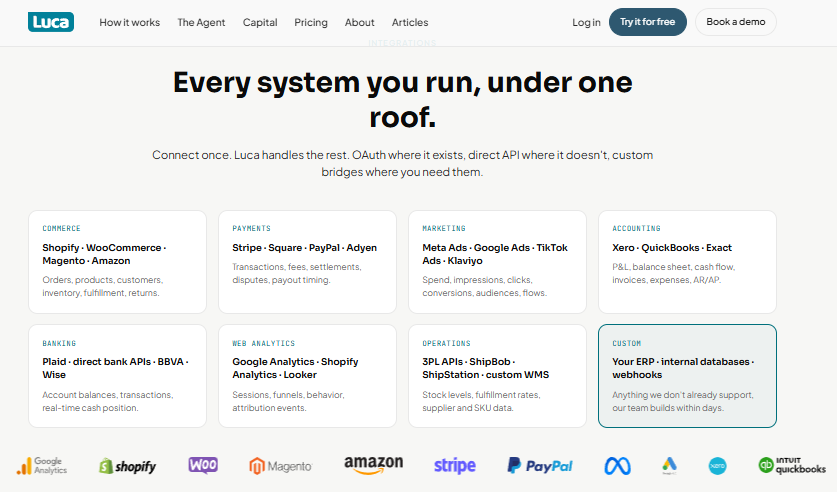The height and width of the screenshot is (492, 837).
Task: Open the Banking integrations card
Action: [117, 376]
